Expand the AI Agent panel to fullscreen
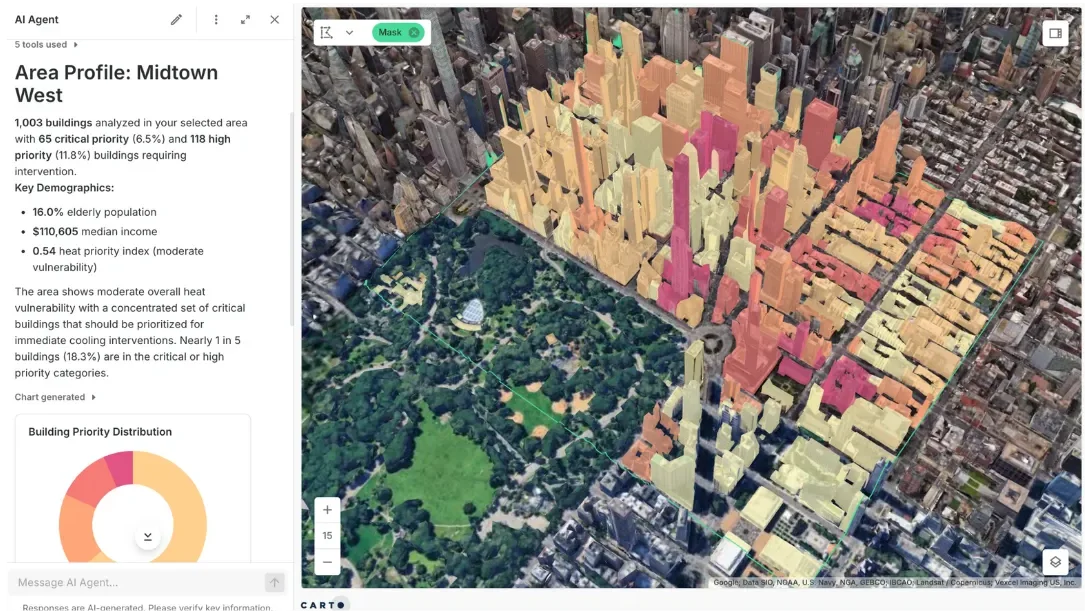The height and width of the screenshot is (616, 1092). (x=245, y=19)
